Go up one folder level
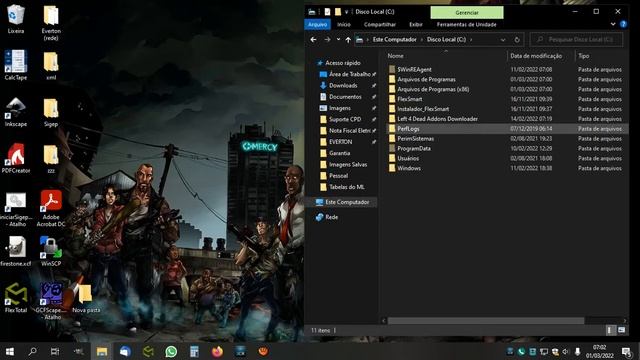The width and height of the screenshot is (640, 360). point(348,40)
